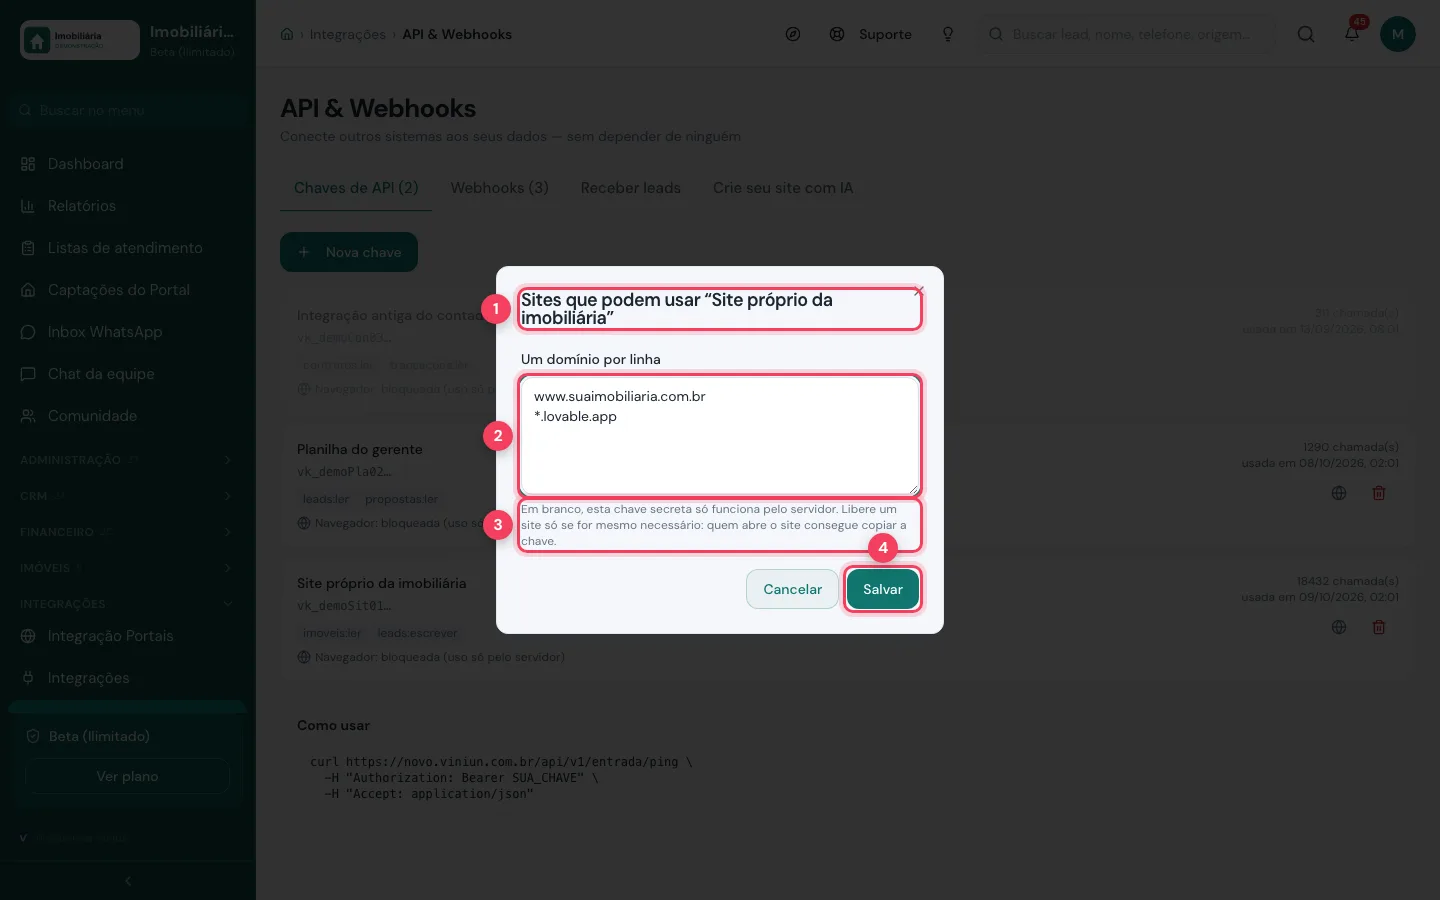Delete the Planilha do gerente key
The height and width of the screenshot is (900, 1440).
[1379, 493]
